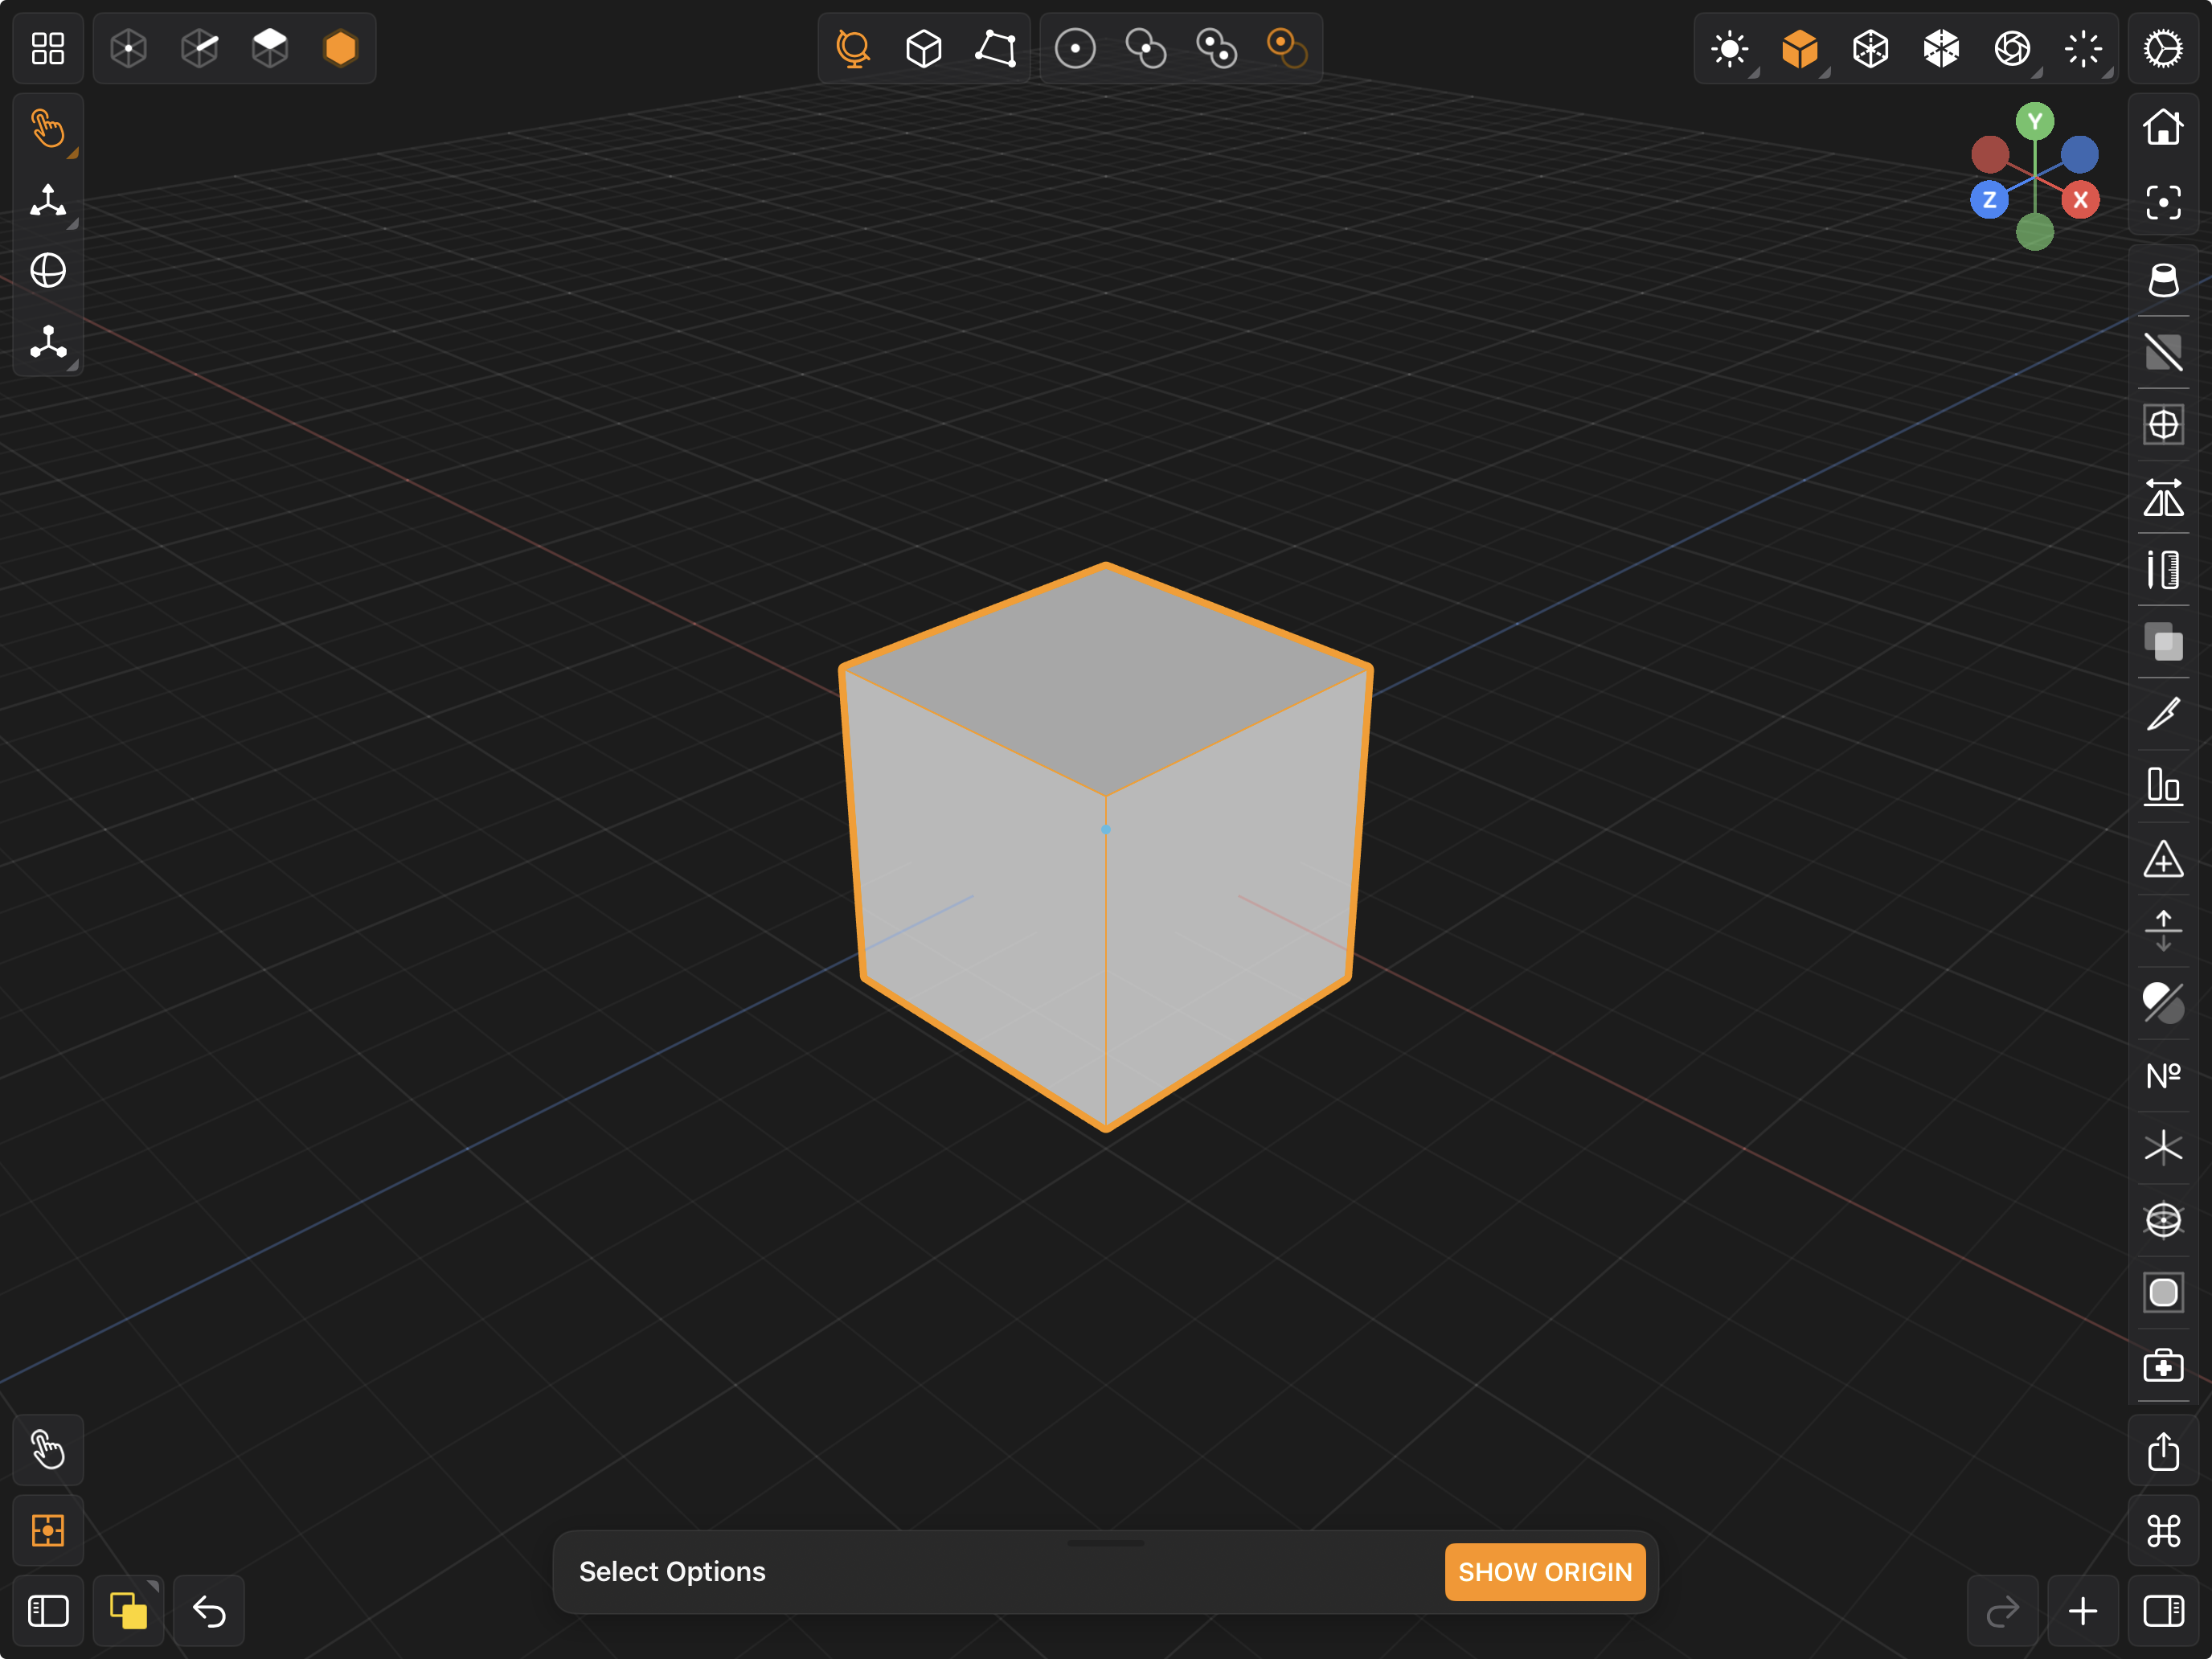Activate the lasso globe selection icon
2212x1659 pixels.
pyautogui.click(x=853, y=48)
